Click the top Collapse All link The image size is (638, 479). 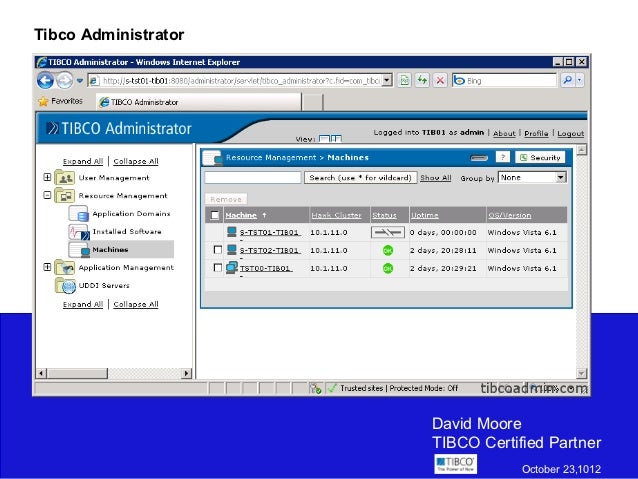(x=135, y=161)
